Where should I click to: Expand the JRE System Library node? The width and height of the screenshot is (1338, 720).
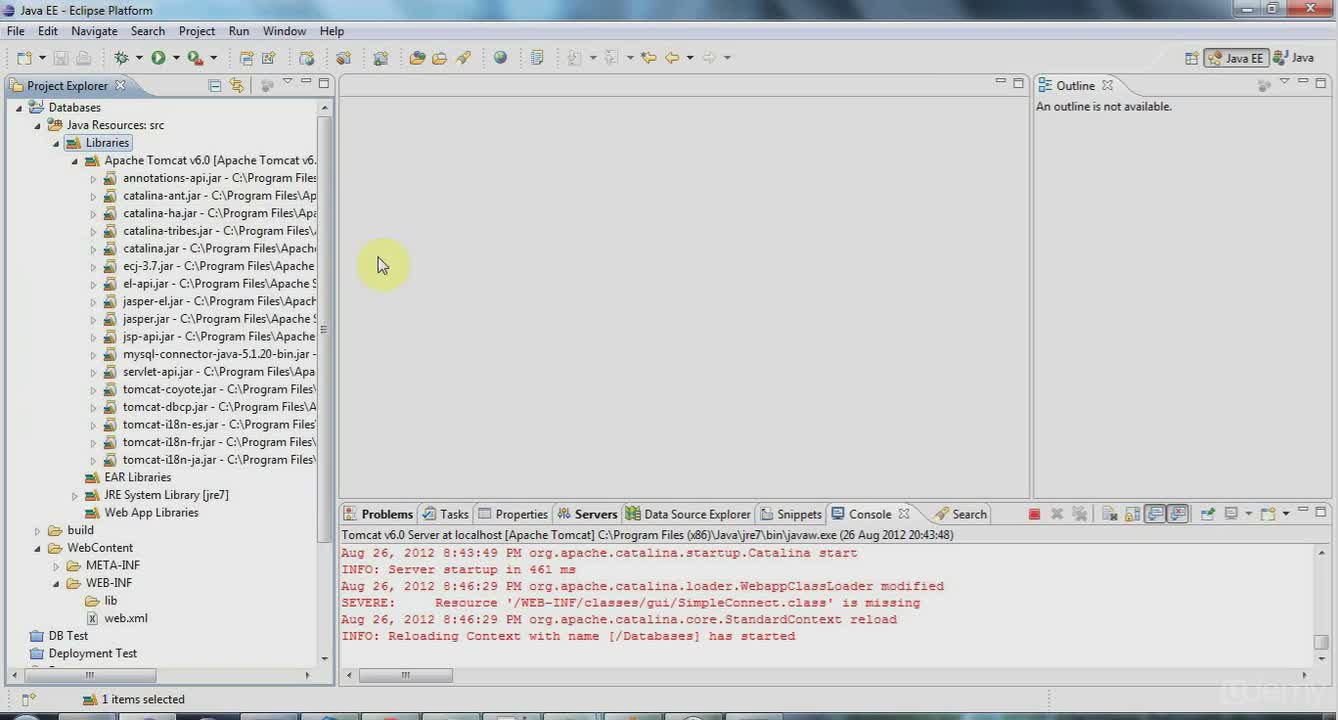(75, 495)
